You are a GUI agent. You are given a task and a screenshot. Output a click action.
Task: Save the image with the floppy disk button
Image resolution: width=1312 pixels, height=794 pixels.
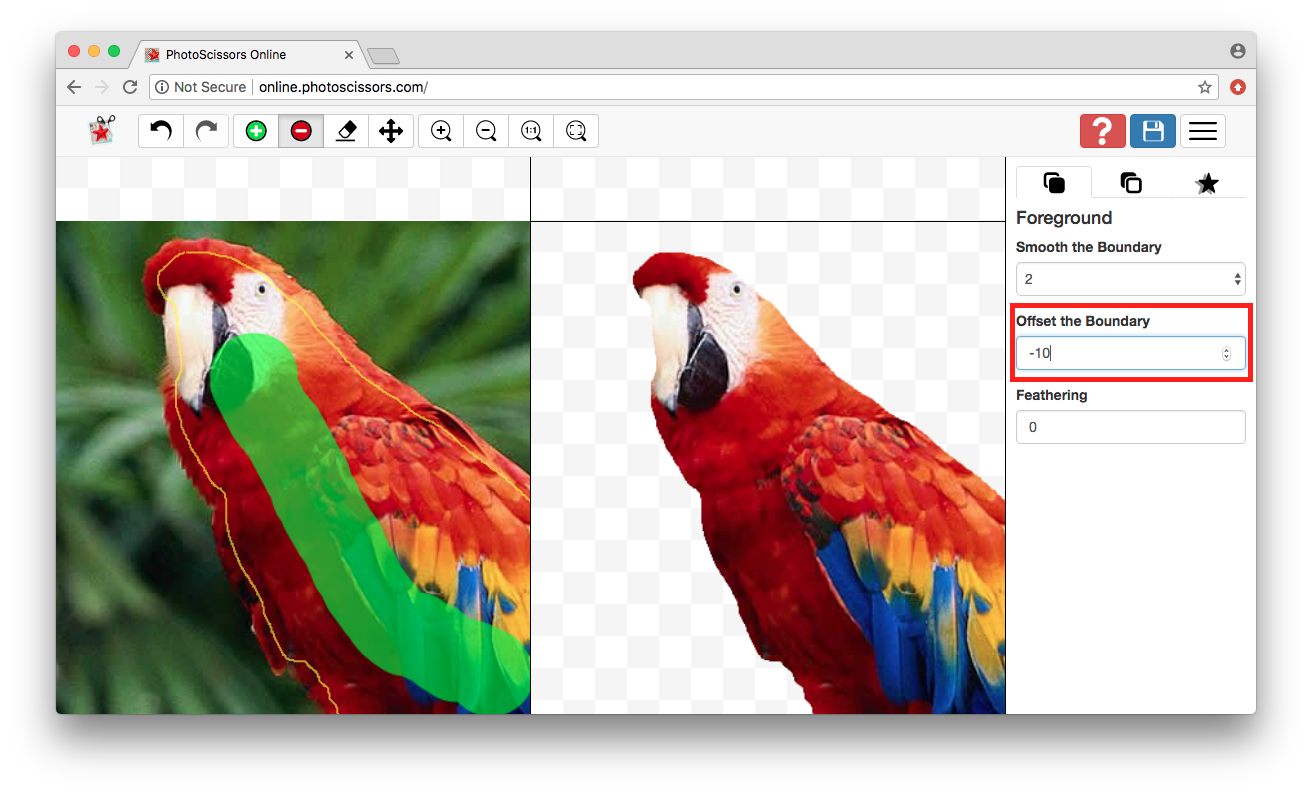tap(1153, 131)
